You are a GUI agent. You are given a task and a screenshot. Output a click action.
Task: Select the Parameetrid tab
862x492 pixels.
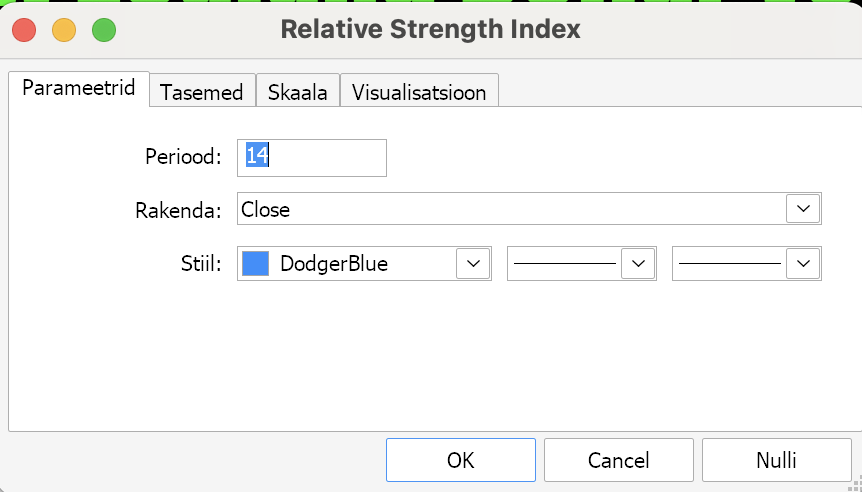click(79, 89)
